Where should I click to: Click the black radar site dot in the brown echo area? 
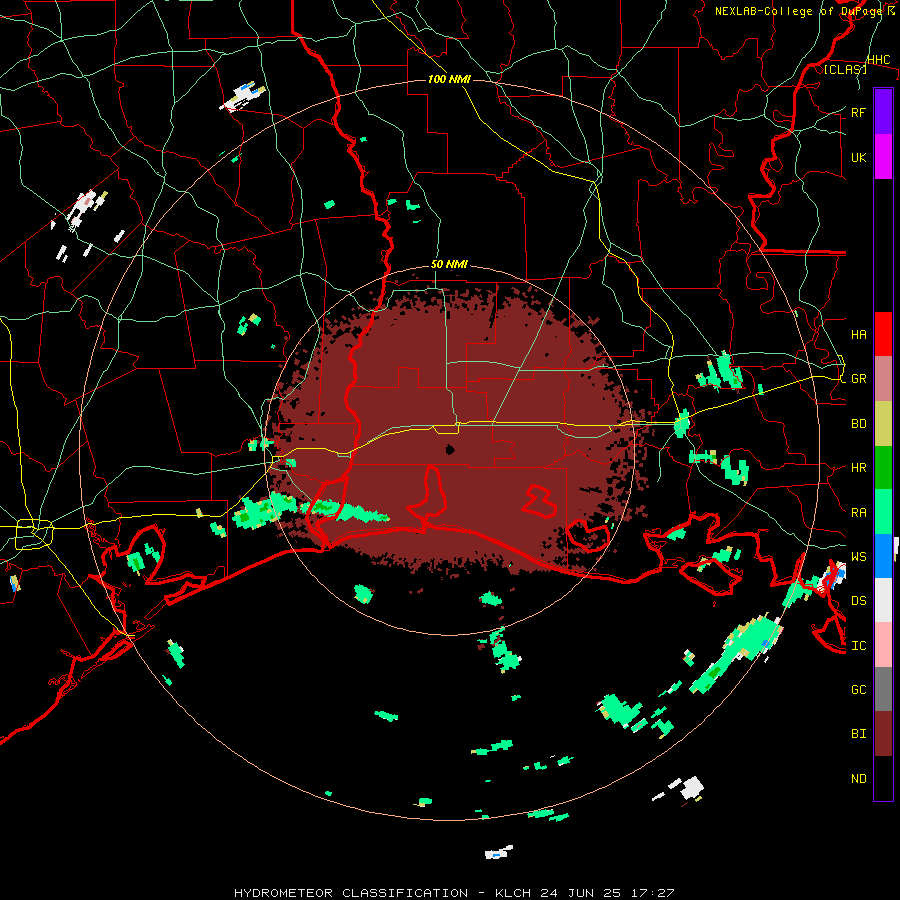tap(450, 449)
